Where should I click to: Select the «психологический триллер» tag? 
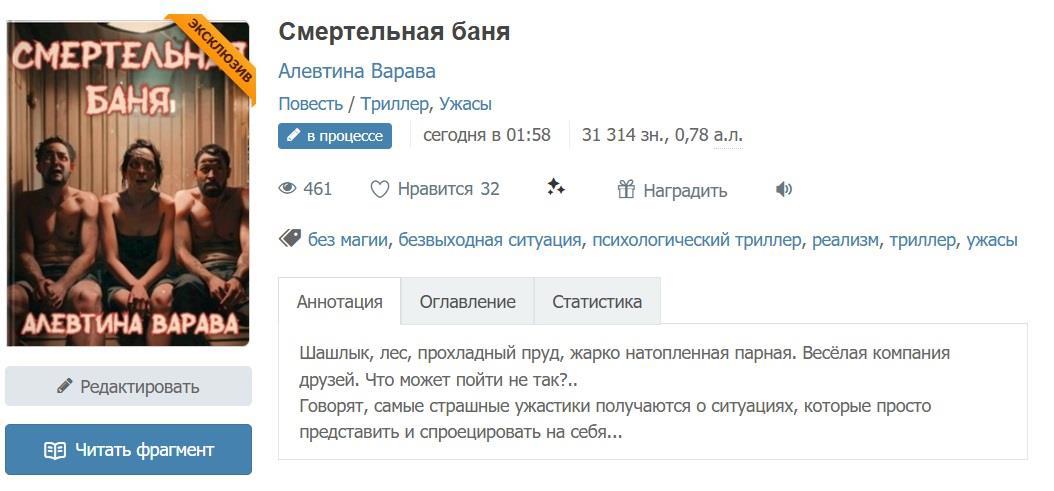point(697,240)
